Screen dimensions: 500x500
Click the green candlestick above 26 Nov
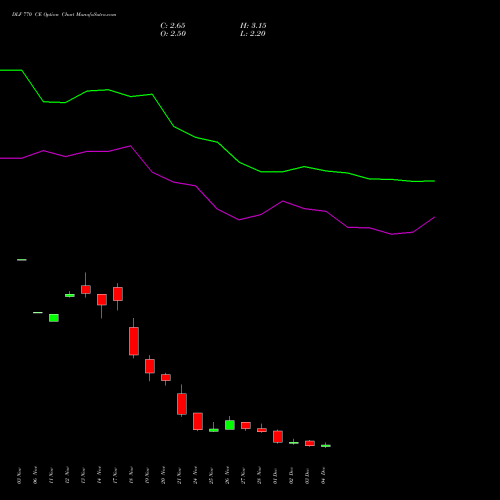pos(230,425)
